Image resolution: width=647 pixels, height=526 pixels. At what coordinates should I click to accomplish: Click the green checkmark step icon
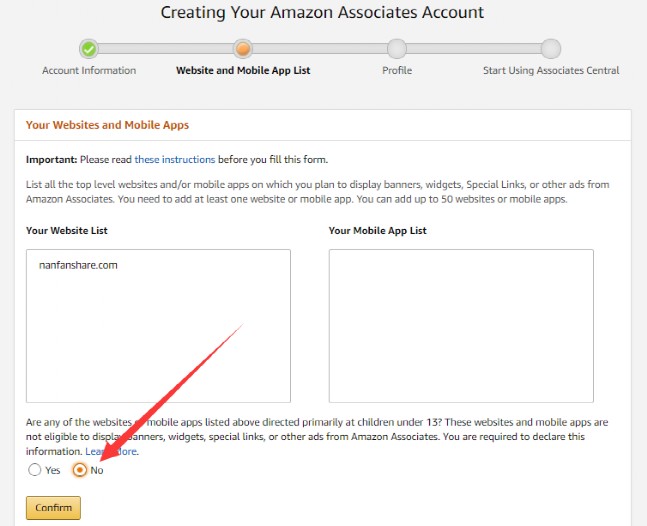pos(89,48)
